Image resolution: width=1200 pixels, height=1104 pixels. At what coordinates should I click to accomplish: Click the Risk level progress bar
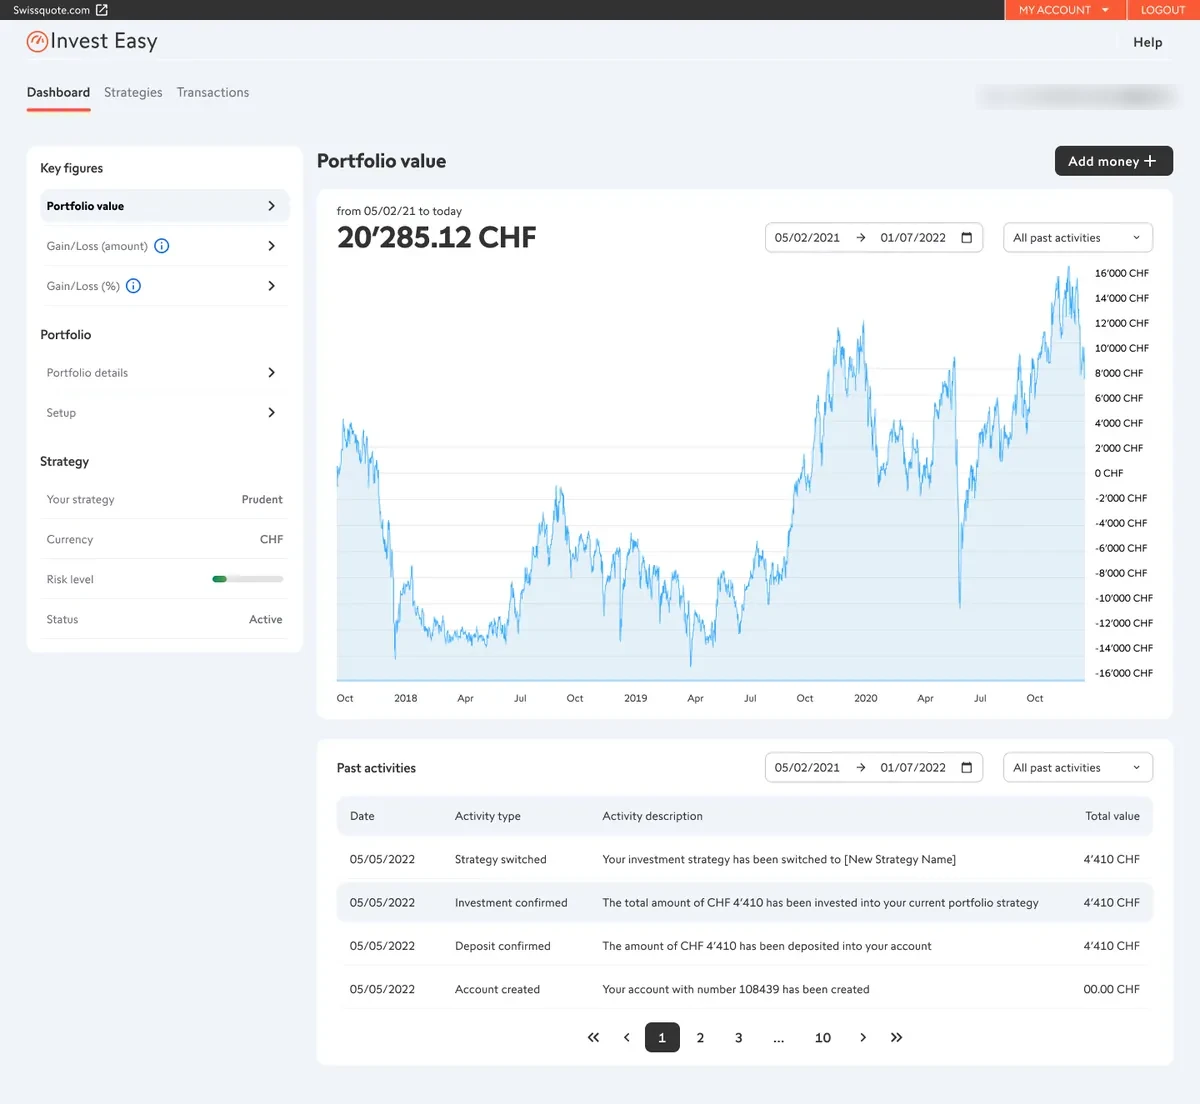(x=248, y=579)
